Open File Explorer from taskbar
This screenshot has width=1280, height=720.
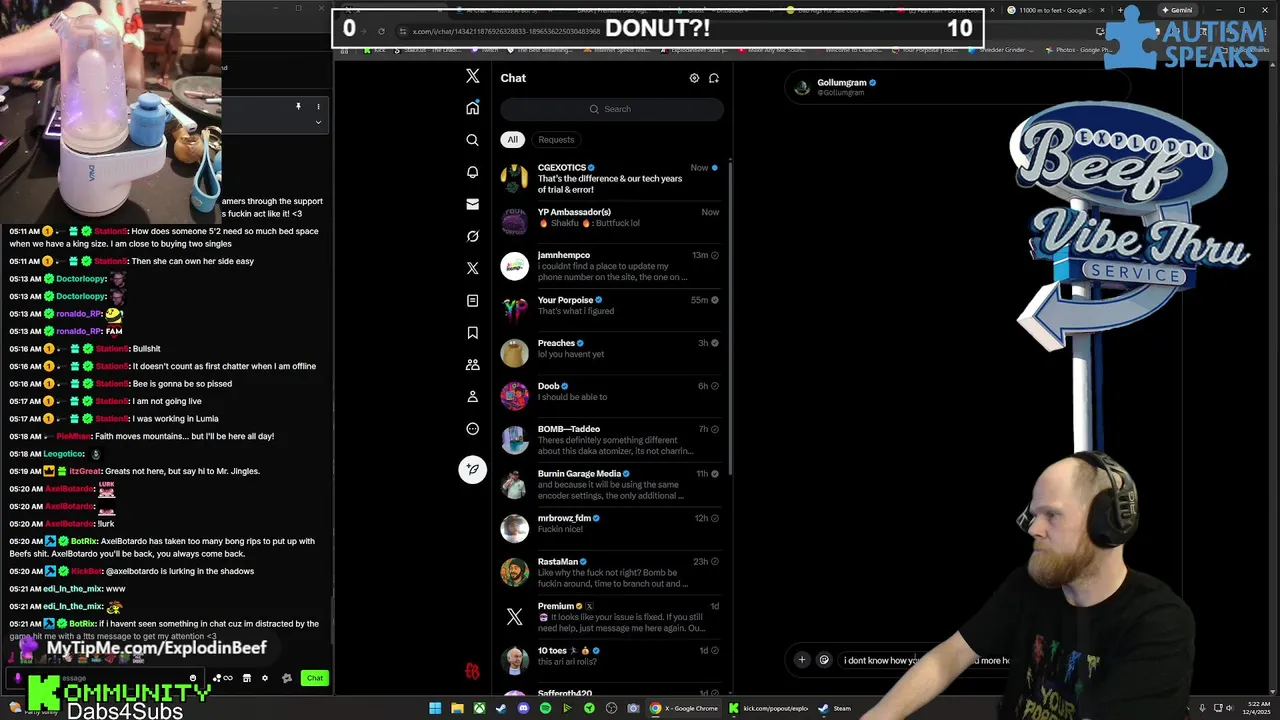[457, 708]
